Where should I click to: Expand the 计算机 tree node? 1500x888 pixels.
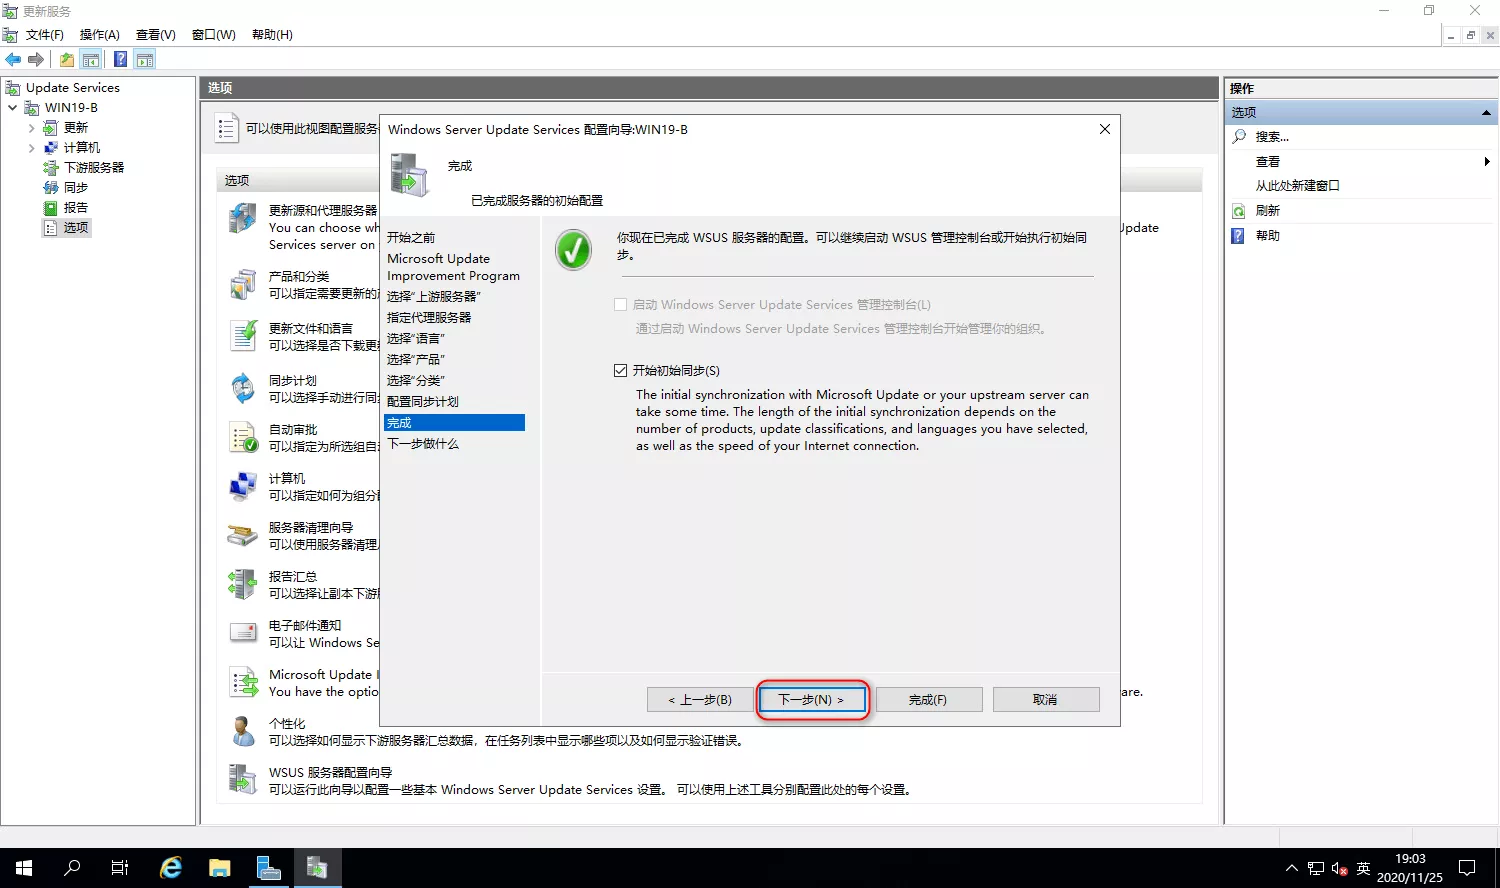point(32,148)
